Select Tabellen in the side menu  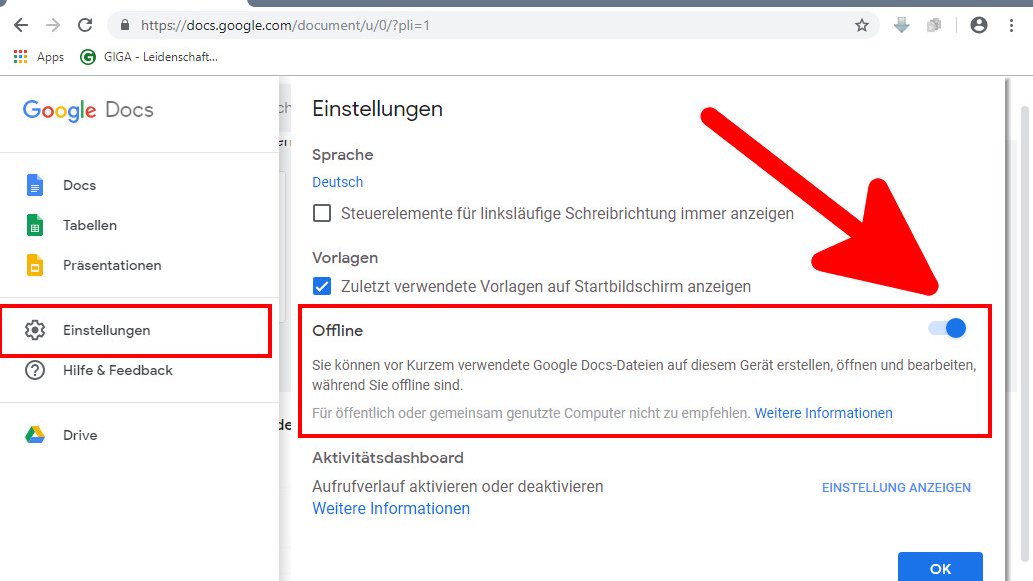coord(90,225)
